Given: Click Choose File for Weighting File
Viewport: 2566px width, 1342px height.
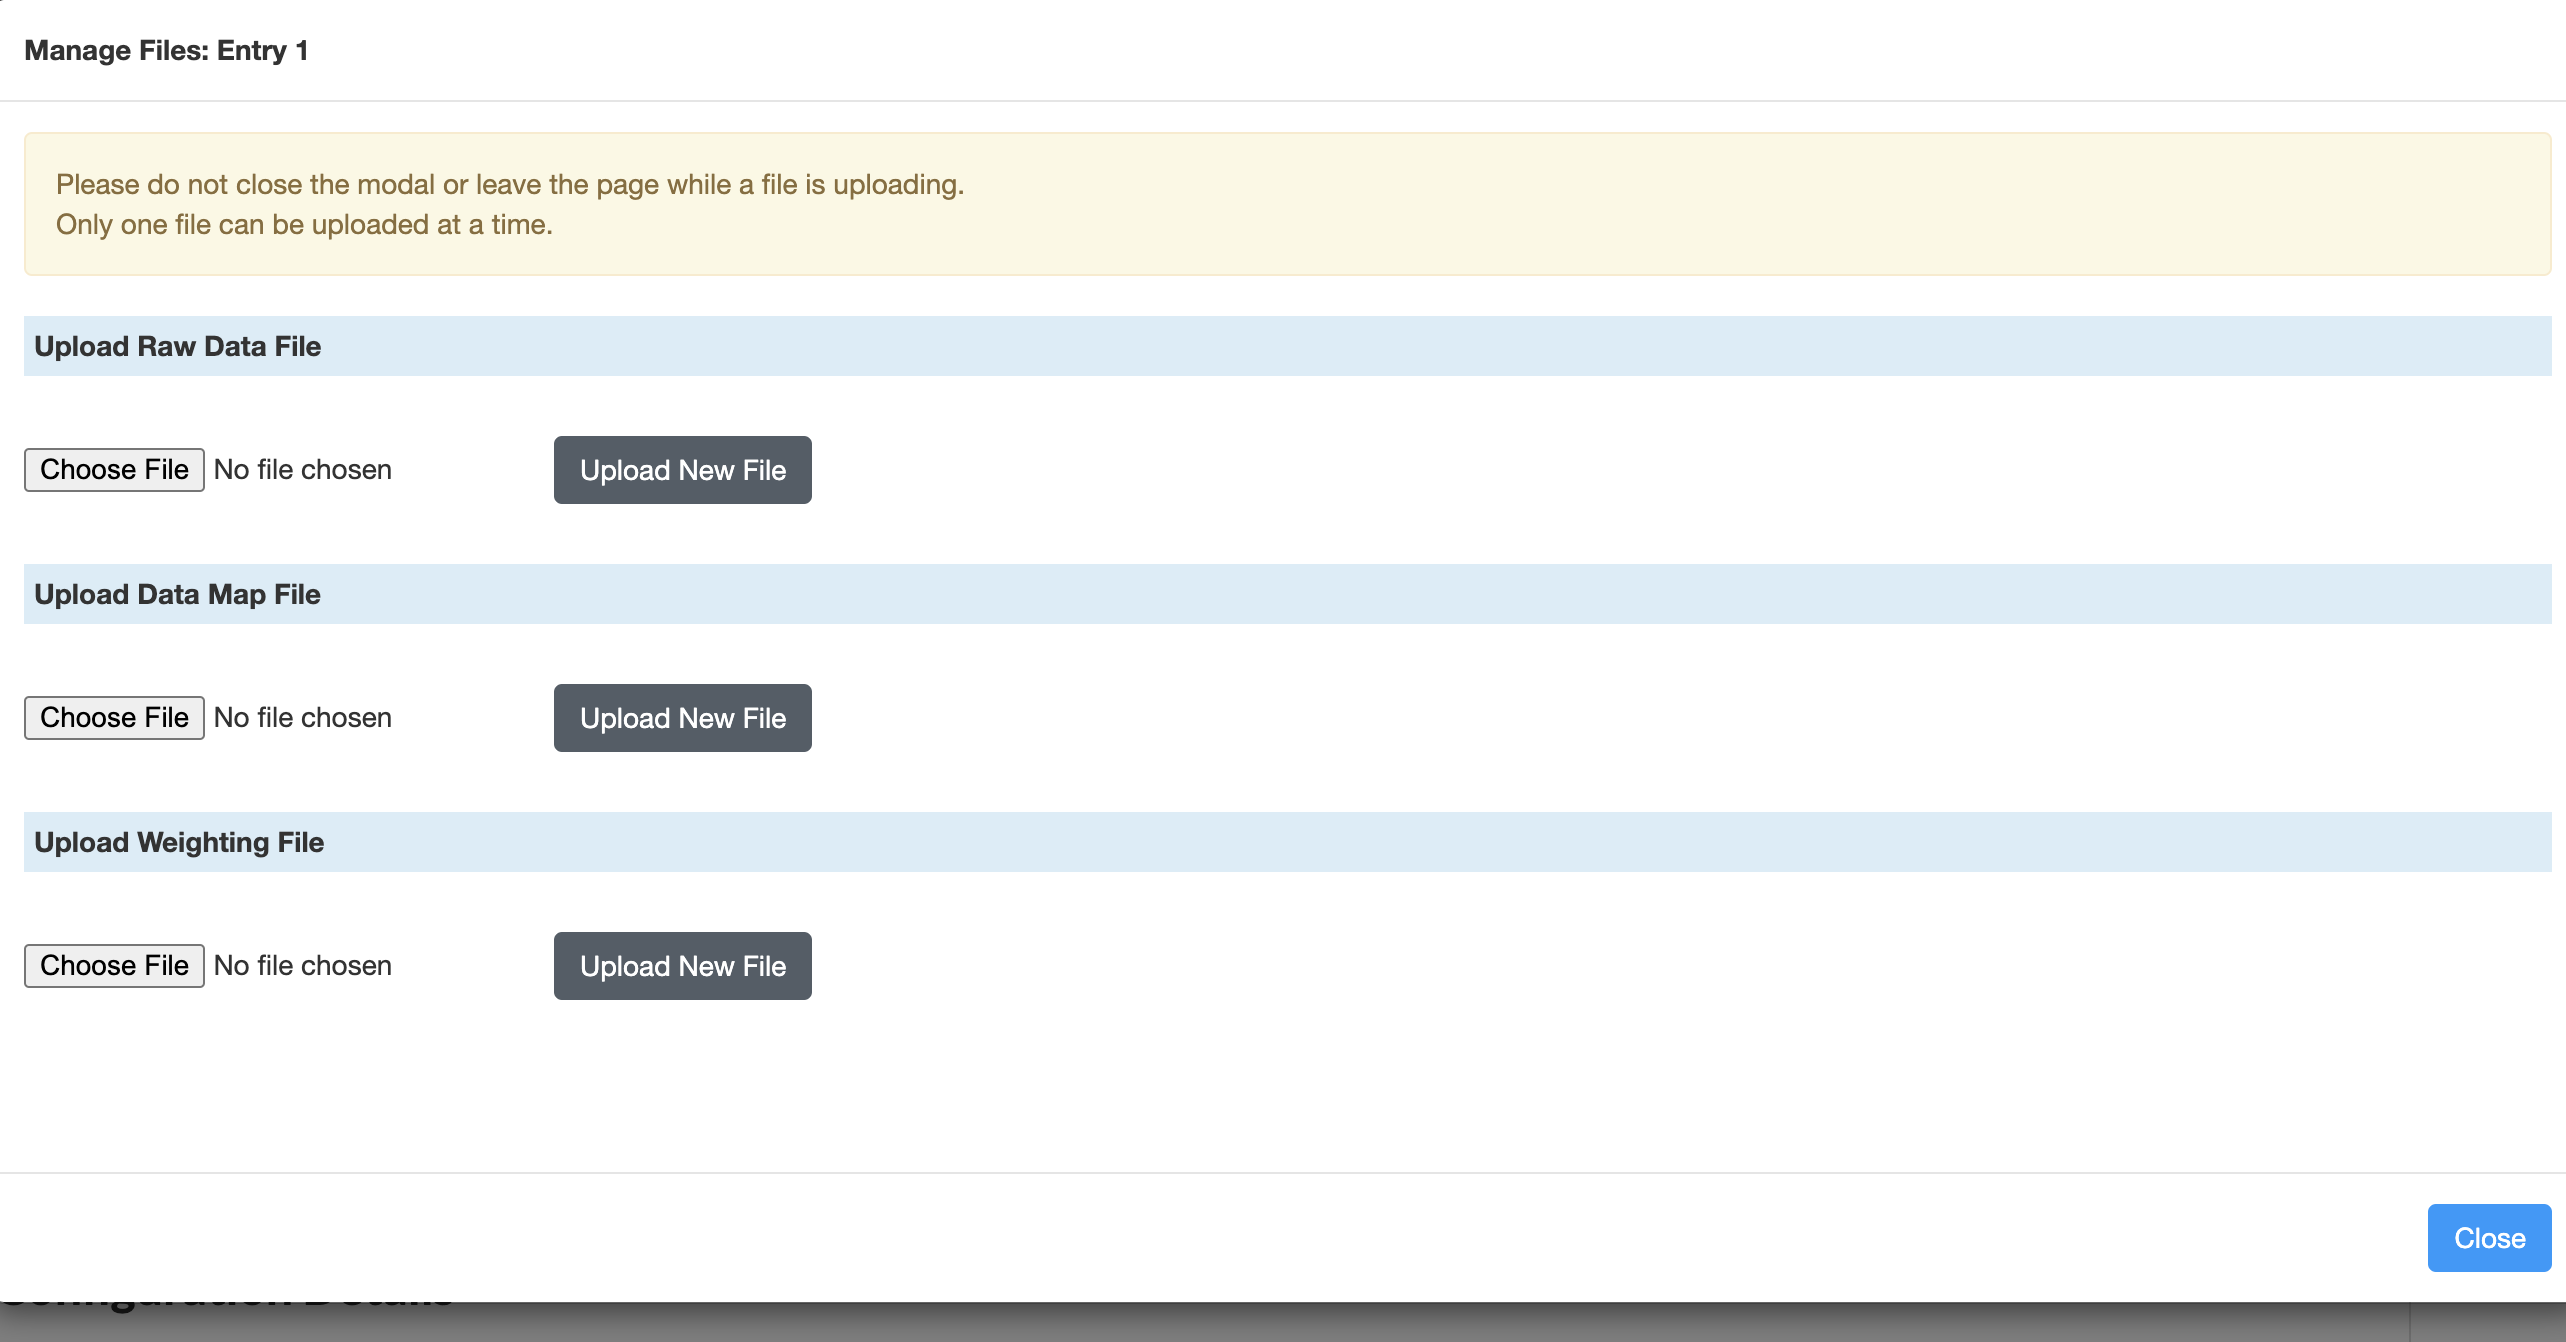Looking at the screenshot, I should [x=114, y=966].
